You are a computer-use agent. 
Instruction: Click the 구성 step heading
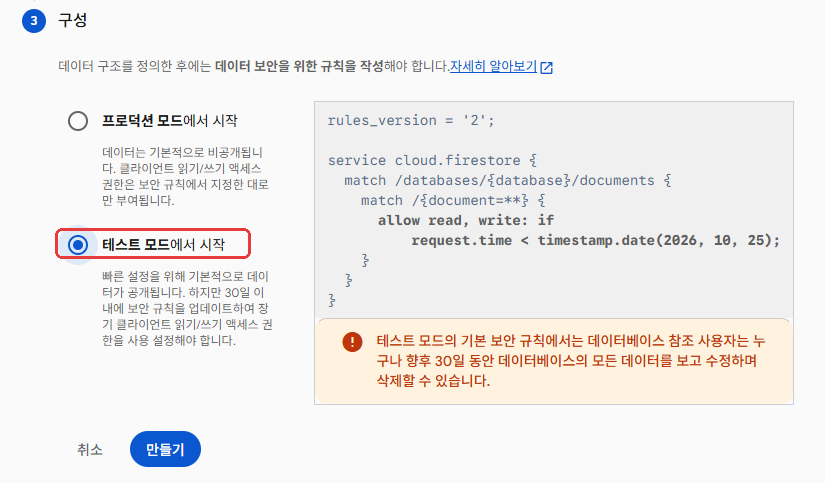pyautogui.click(x=73, y=20)
